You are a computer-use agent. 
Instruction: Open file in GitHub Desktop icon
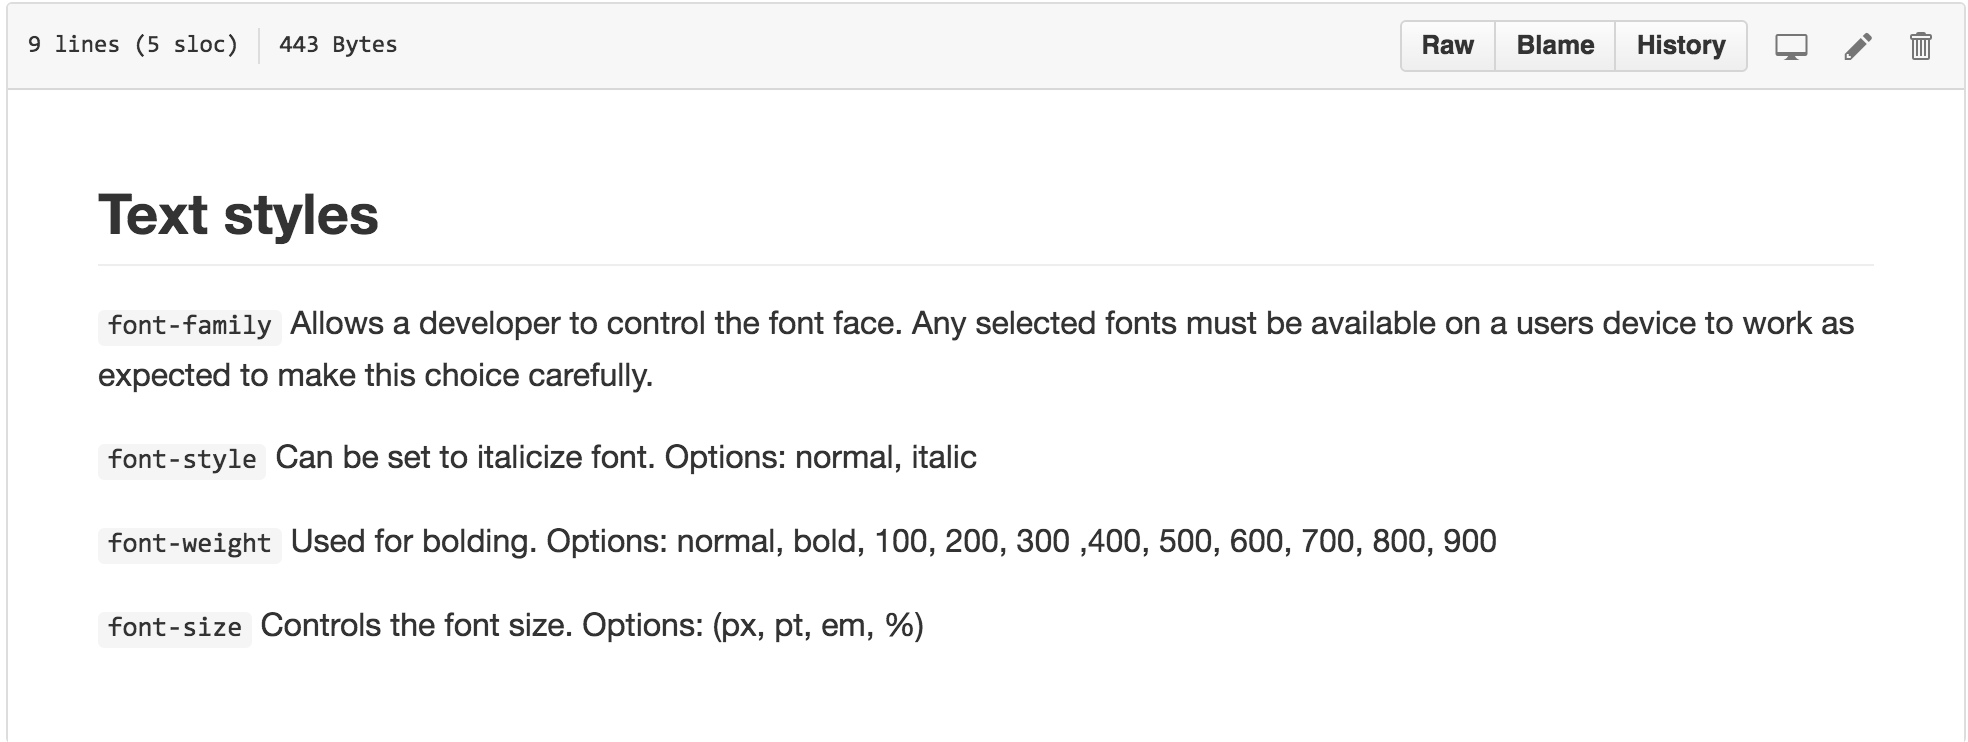(1791, 46)
